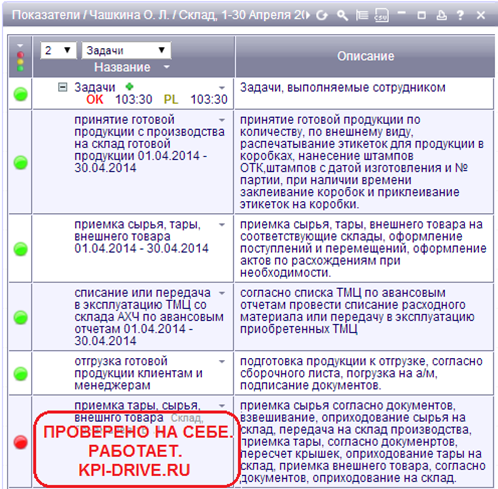Open sort arrow next to Название header

pyautogui.click(x=167, y=67)
